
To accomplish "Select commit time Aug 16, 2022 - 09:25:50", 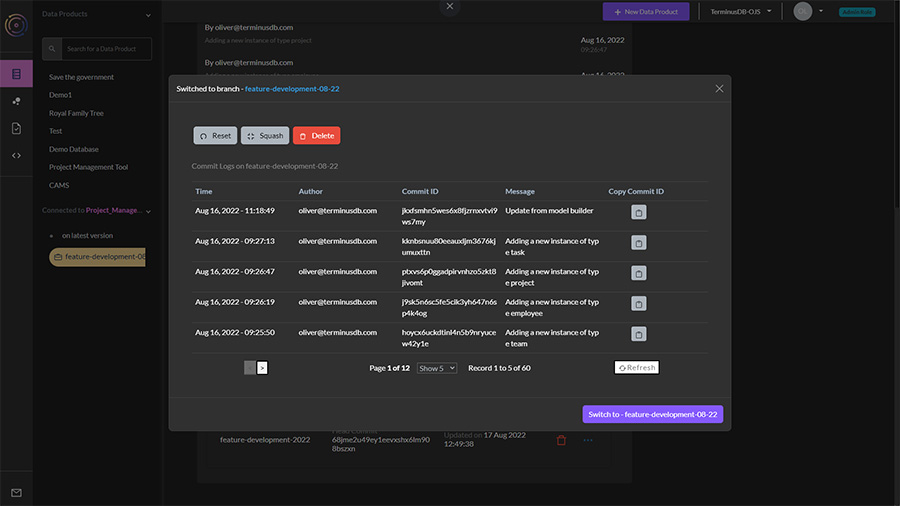I will [235, 332].
